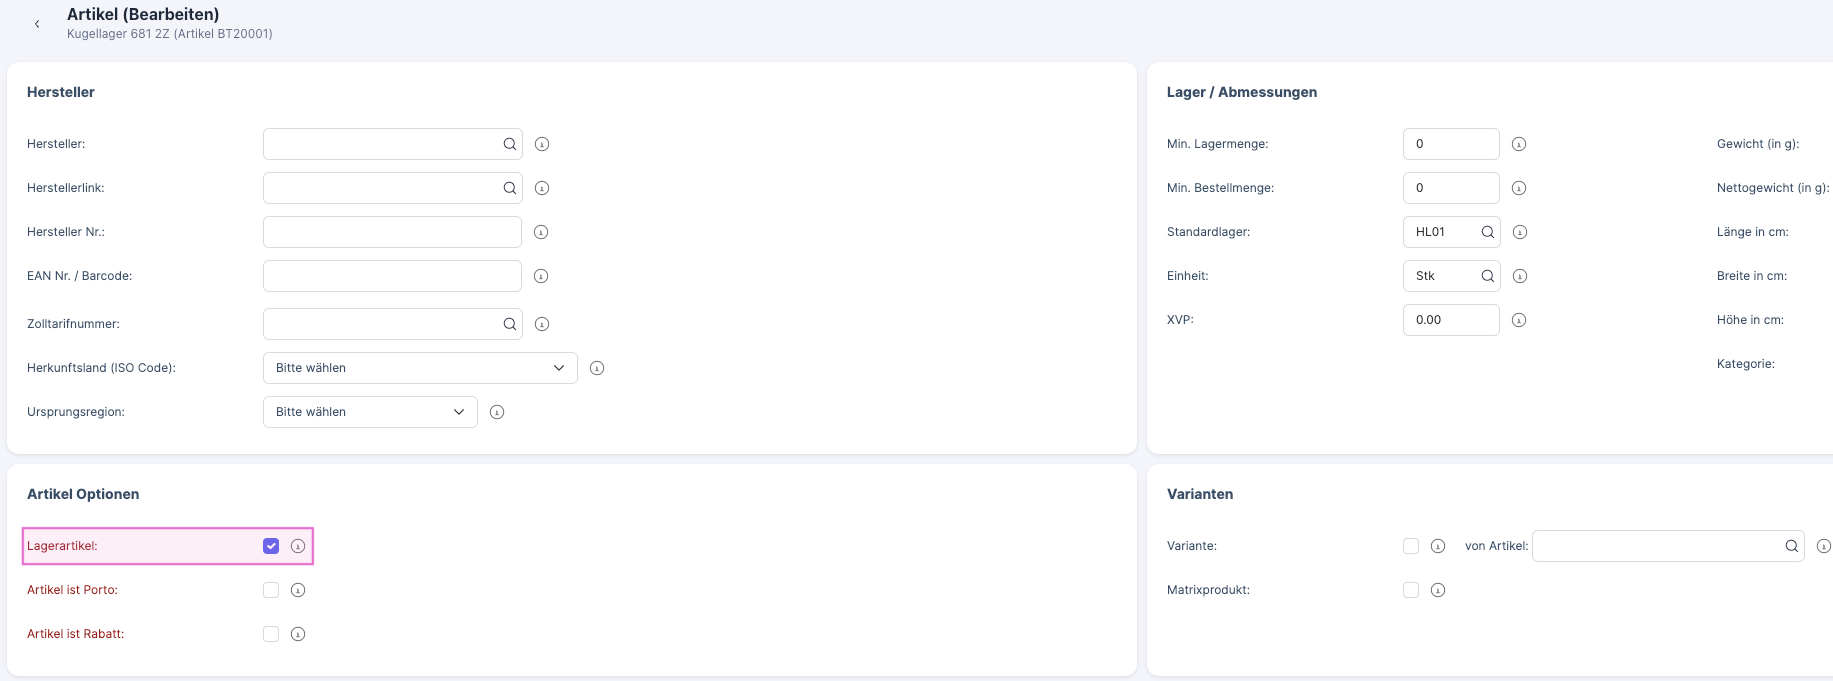Click search icon in Hersteller field
Screen dimensions: 1833x681
click(509, 144)
